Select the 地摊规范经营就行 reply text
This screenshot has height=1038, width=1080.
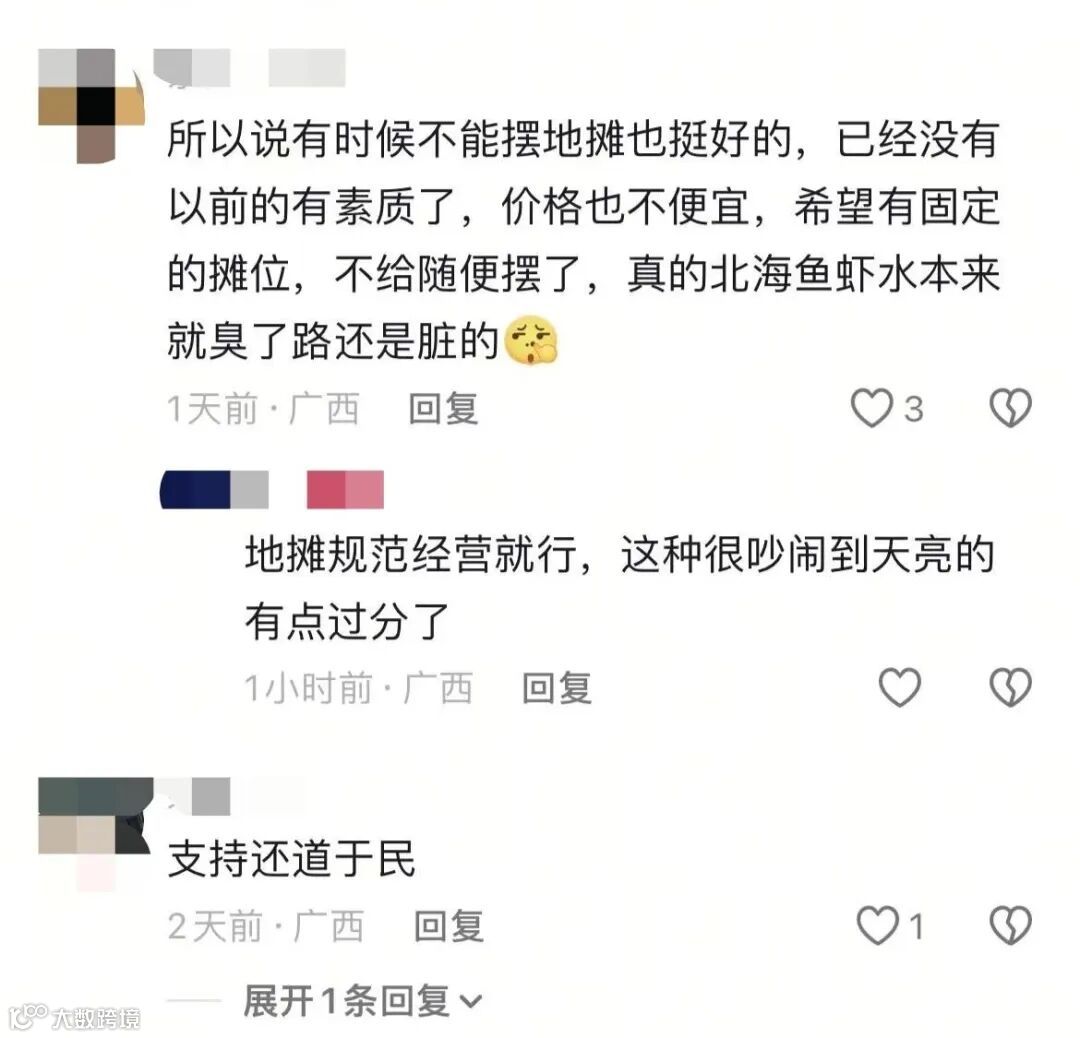tap(619, 588)
